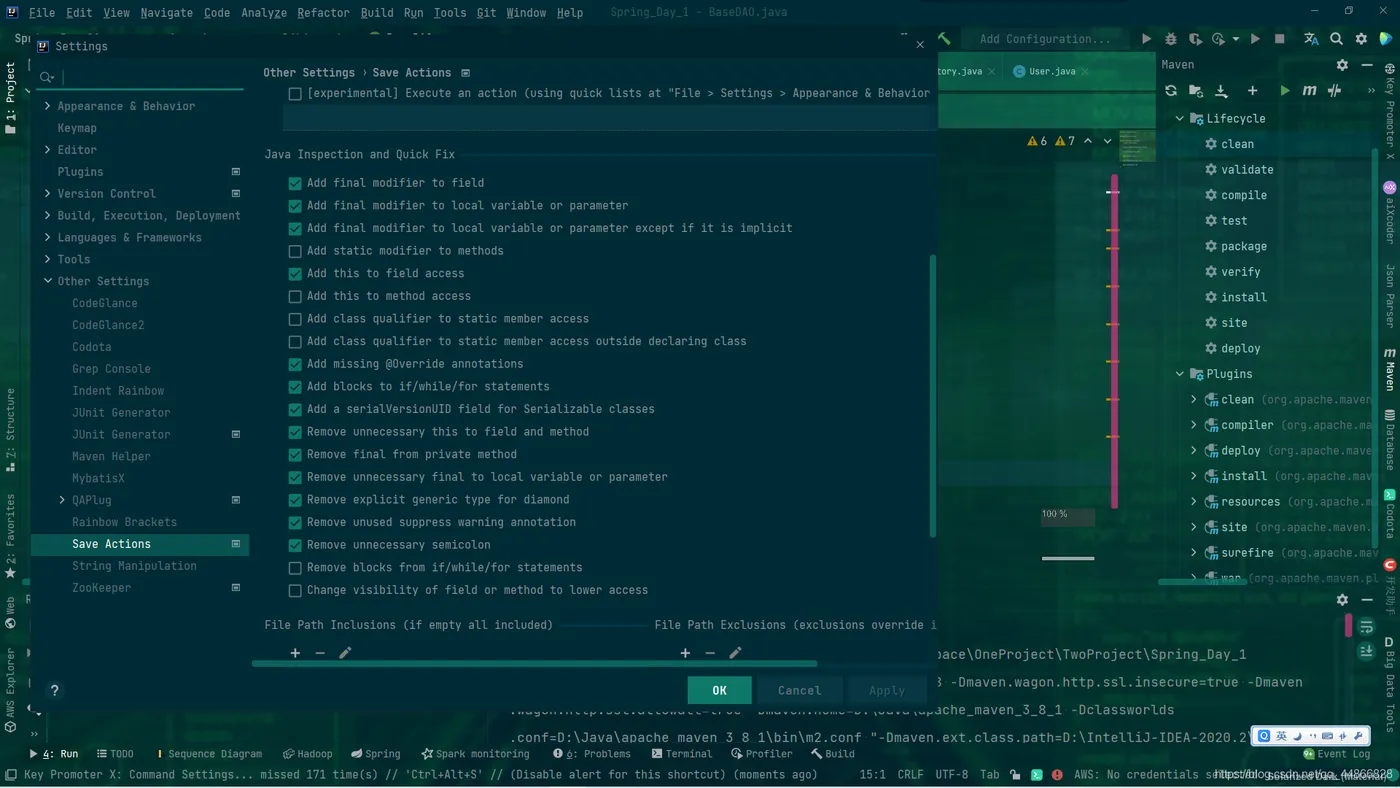This screenshot has height=788, width=1400.
Task: Remove a File Path Inclusion with minus
Action: click(320, 653)
